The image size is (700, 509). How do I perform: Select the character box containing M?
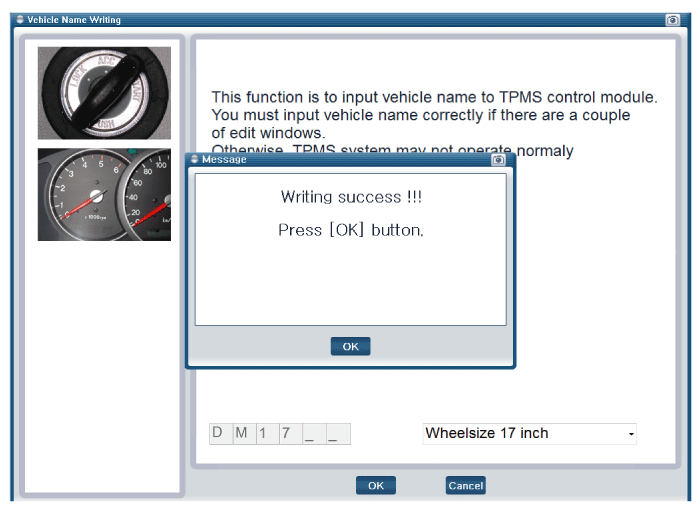tap(243, 433)
